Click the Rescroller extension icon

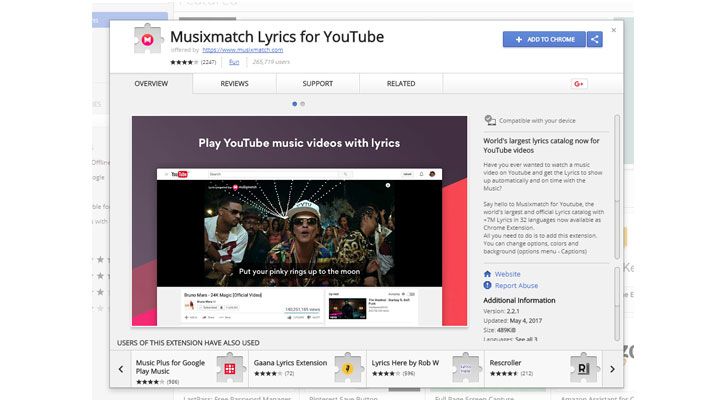[x=584, y=368]
